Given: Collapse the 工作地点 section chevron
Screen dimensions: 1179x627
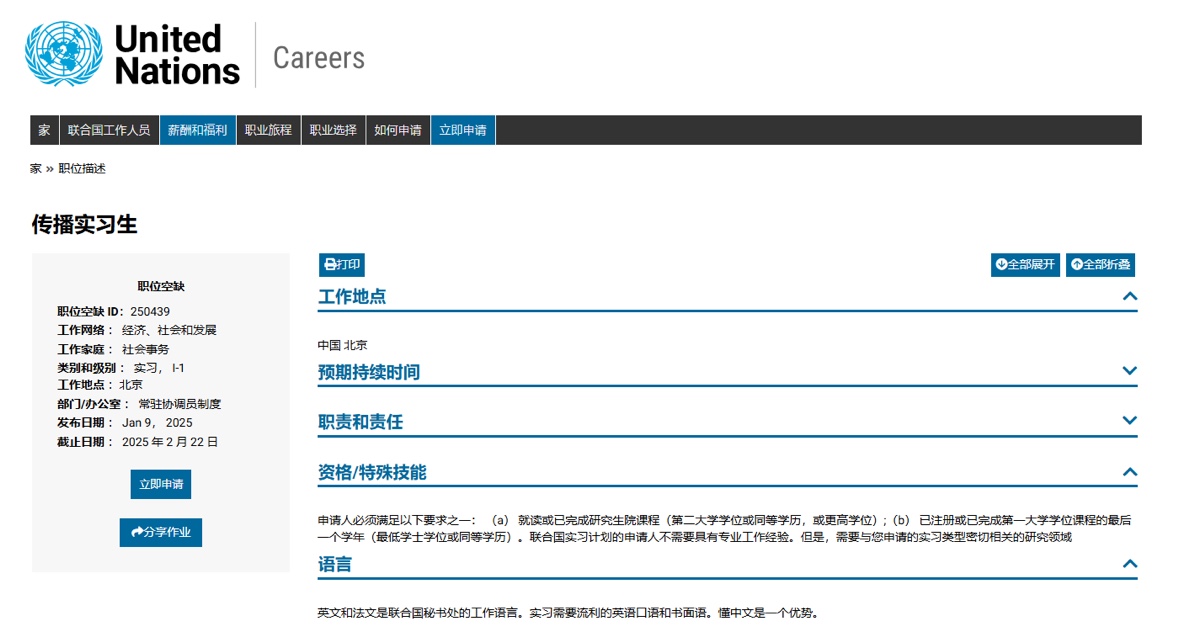Looking at the screenshot, I should click(x=1130, y=296).
